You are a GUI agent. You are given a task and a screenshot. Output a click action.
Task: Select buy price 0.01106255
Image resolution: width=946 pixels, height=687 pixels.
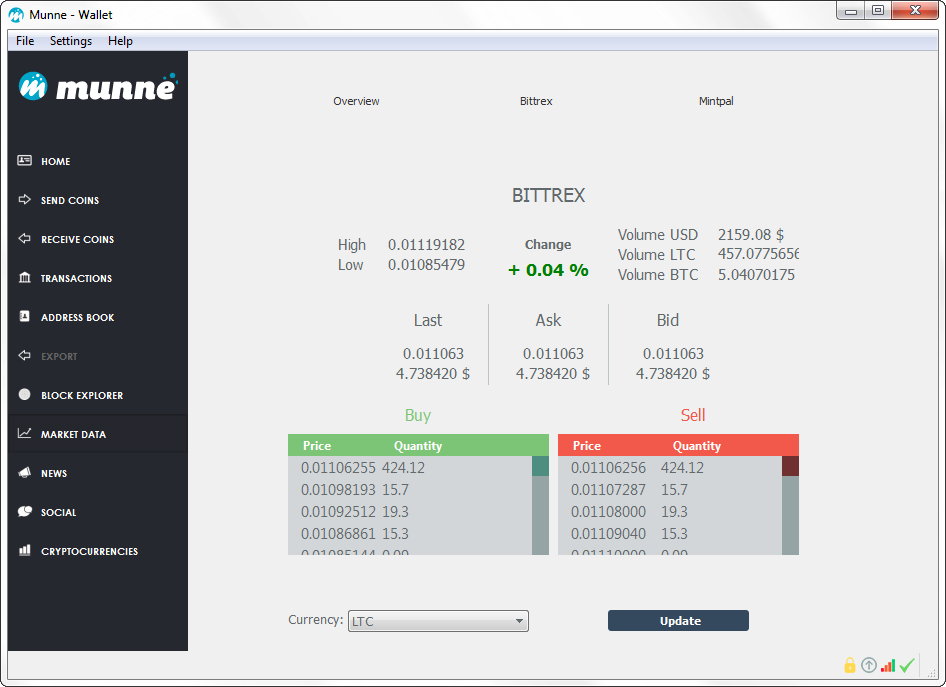(338, 467)
